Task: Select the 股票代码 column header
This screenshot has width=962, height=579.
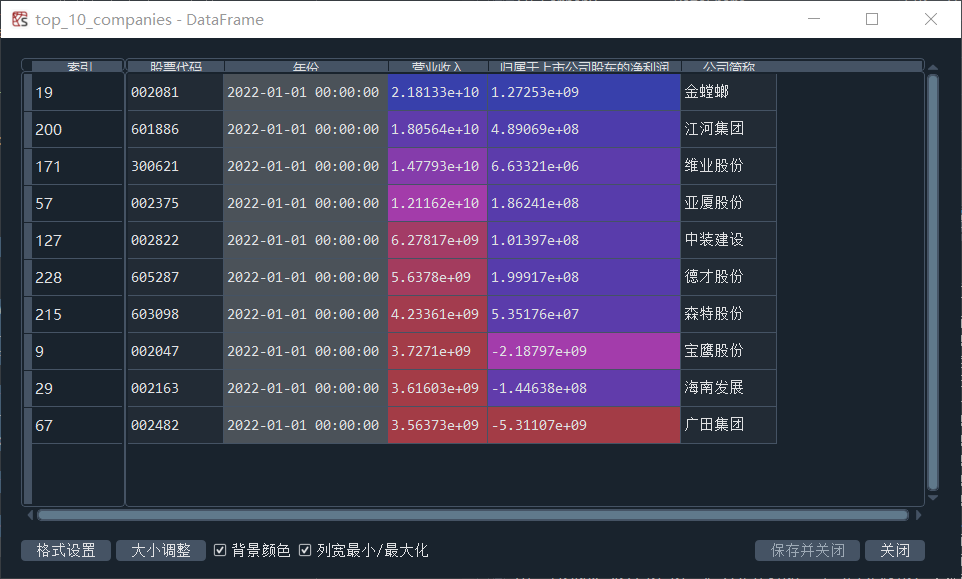Action: pos(175,66)
